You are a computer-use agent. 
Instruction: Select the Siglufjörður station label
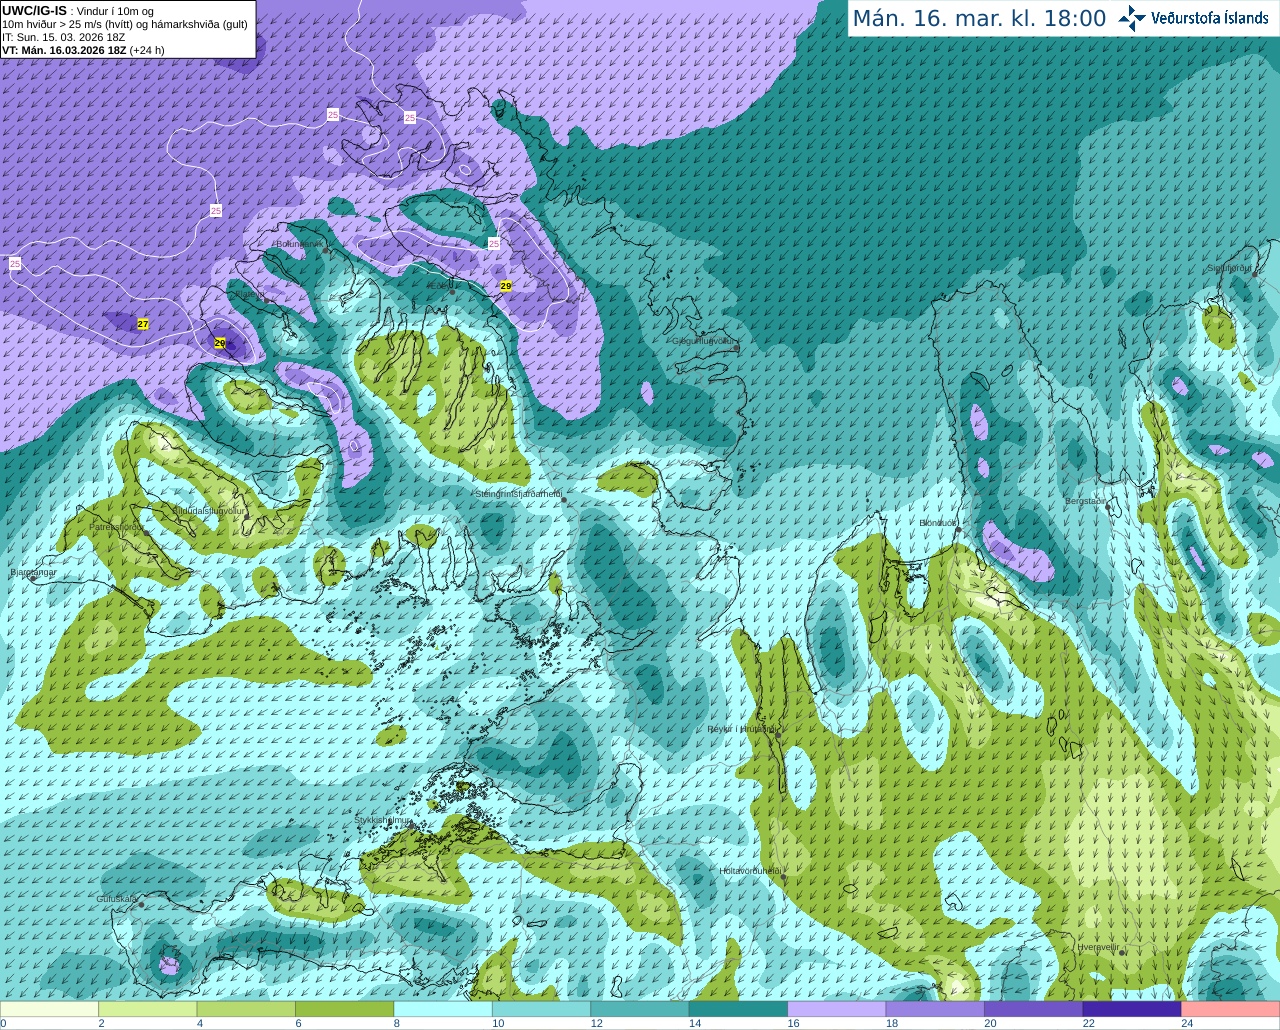point(1229,268)
